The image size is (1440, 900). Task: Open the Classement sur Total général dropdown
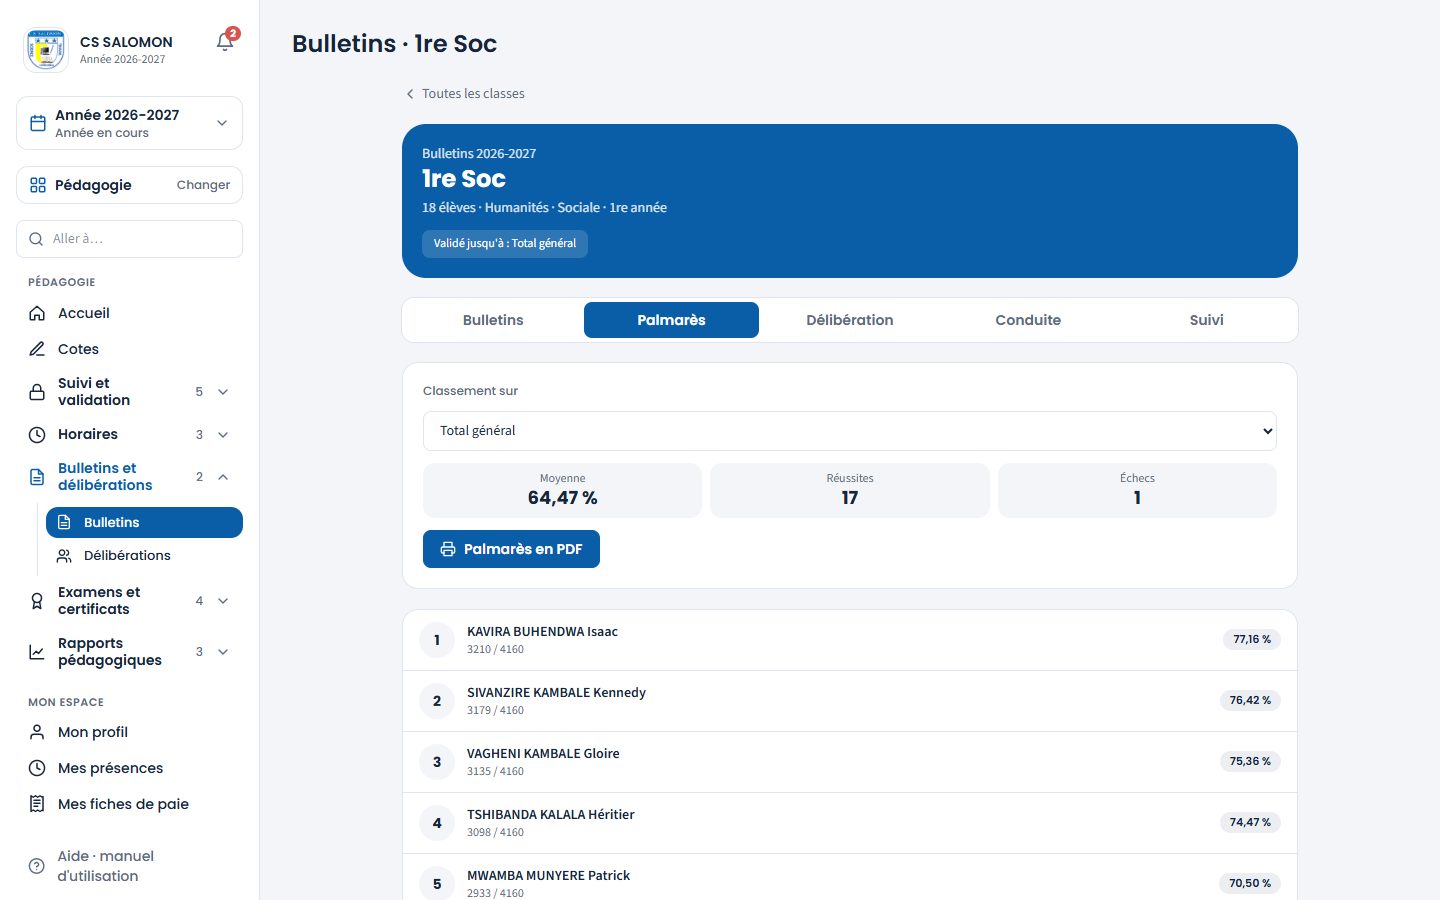point(850,431)
